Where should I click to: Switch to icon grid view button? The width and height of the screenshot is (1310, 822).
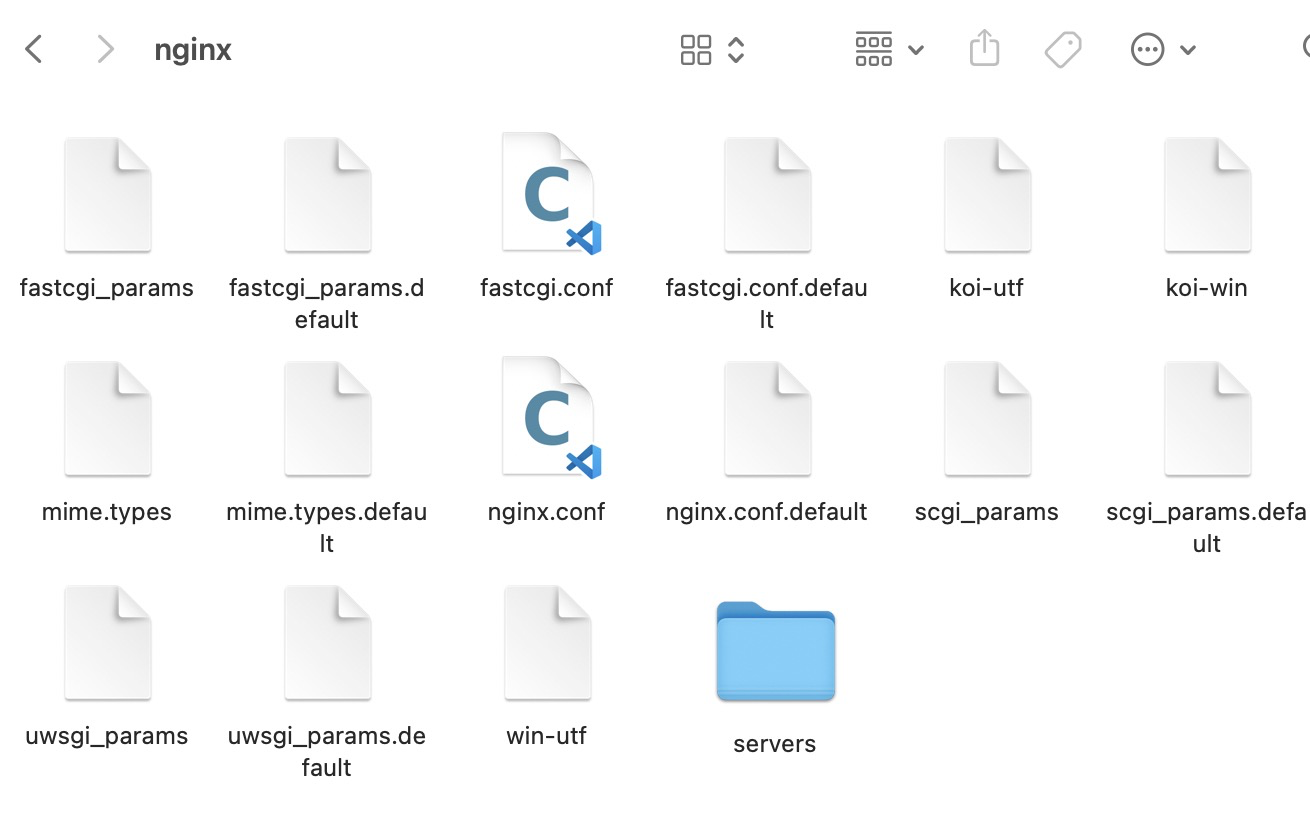pos(696,50)
